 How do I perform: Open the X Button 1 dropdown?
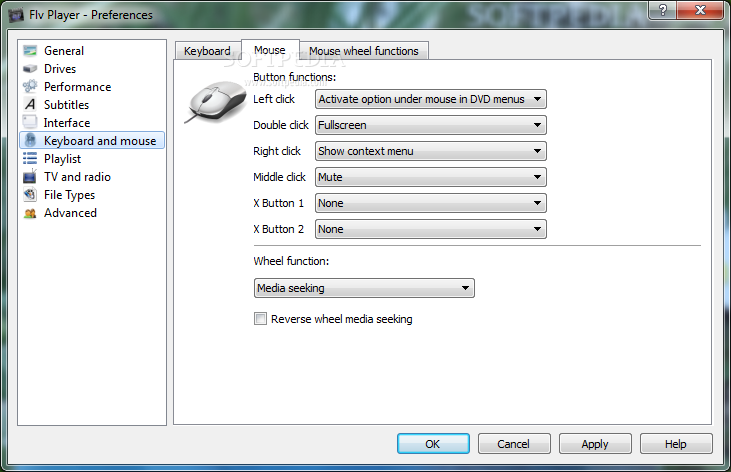point(430,203)
